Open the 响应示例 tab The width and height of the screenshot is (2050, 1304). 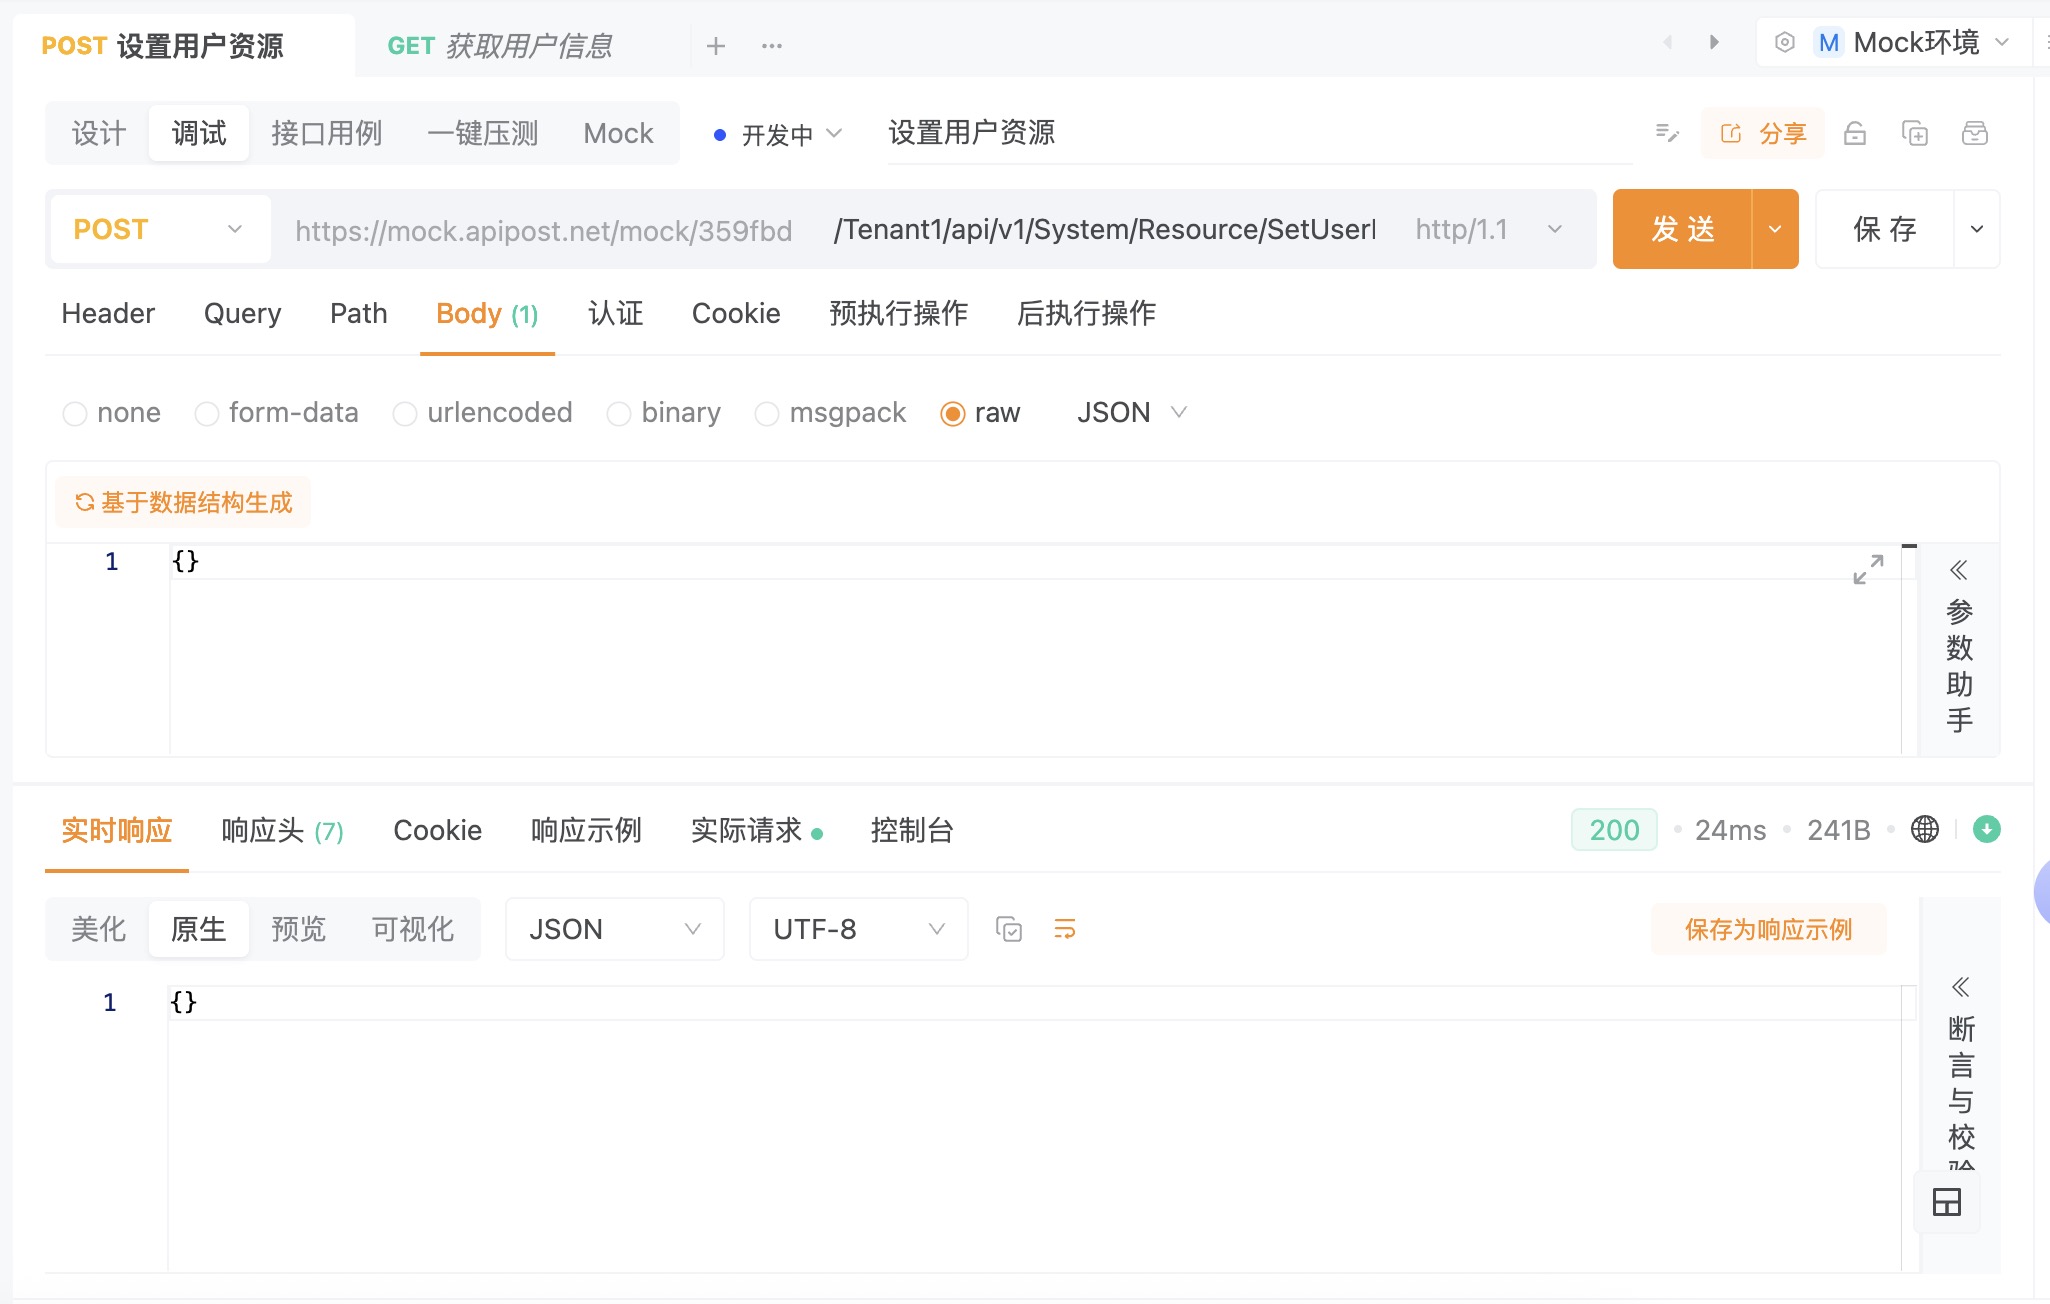tap(587, 830)
